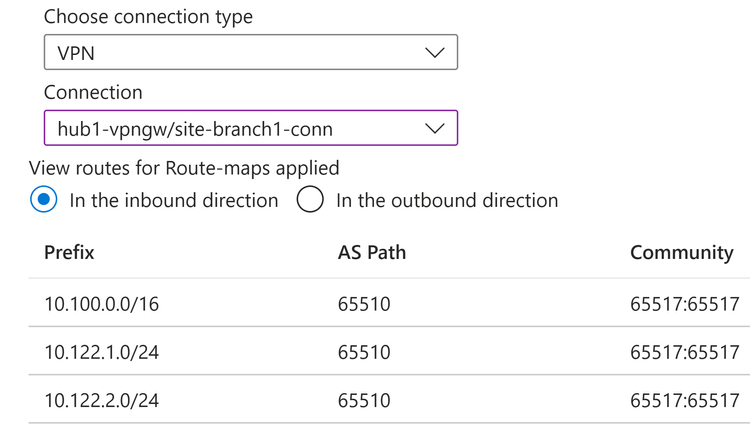This screenshot has width=750, height=424.
Task: Select the 10.122.2.0/24 prefix row
Action: [101, 401]
